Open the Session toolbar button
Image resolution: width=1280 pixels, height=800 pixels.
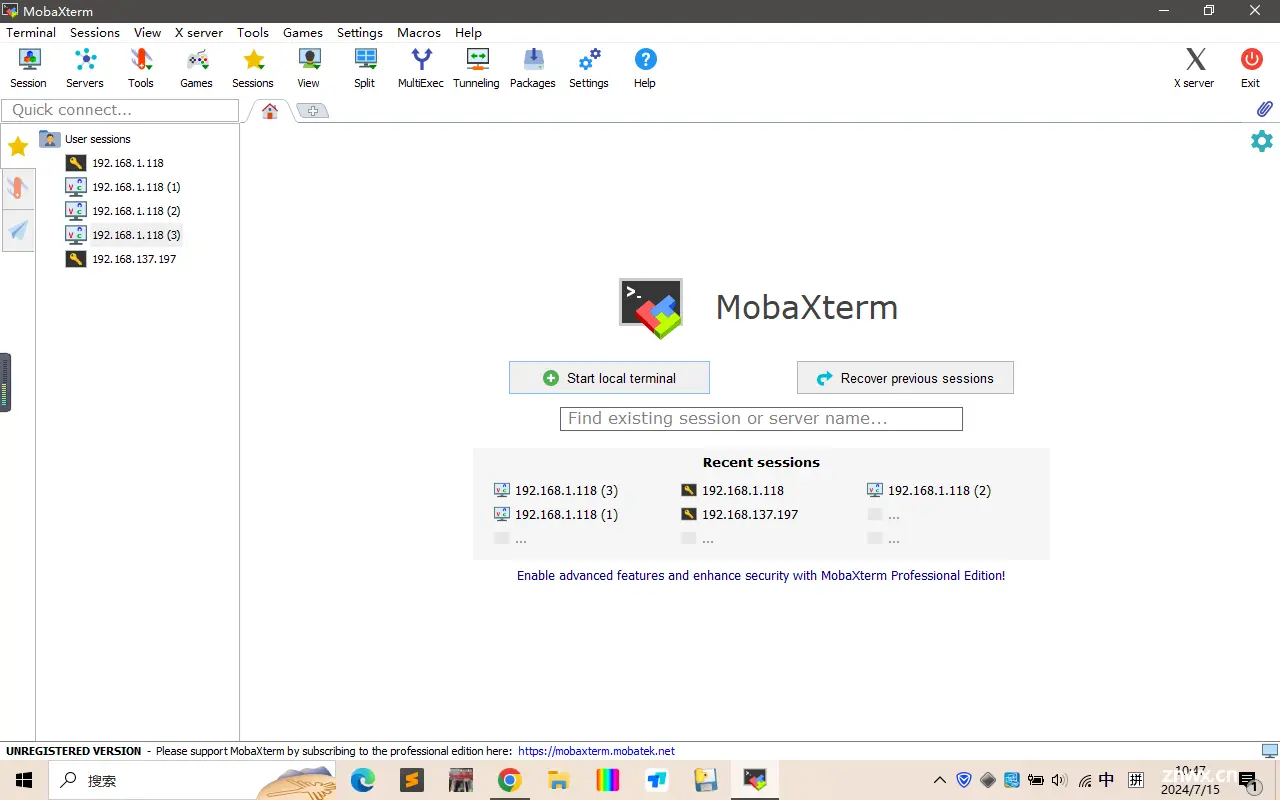28,68
